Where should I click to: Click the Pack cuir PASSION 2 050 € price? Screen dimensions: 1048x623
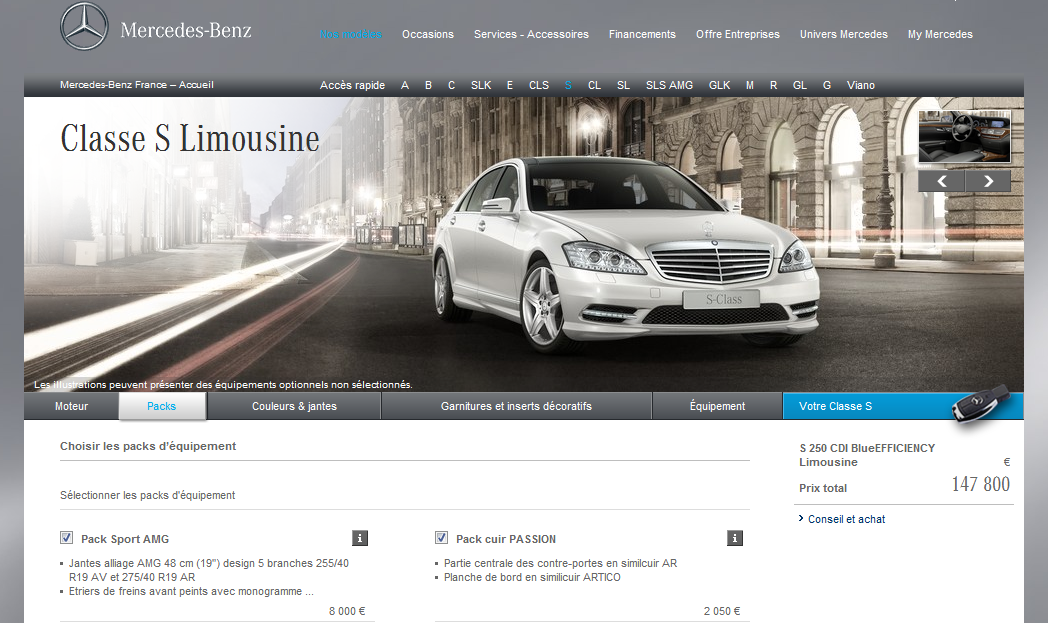(x=722, y=611)
